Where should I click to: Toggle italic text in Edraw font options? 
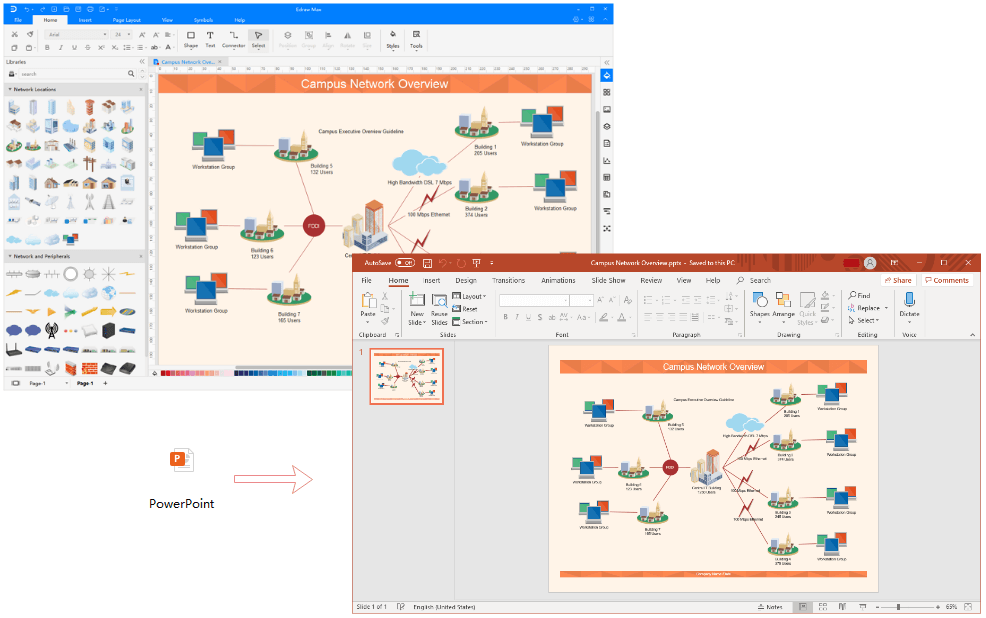[x=60, y=46]
